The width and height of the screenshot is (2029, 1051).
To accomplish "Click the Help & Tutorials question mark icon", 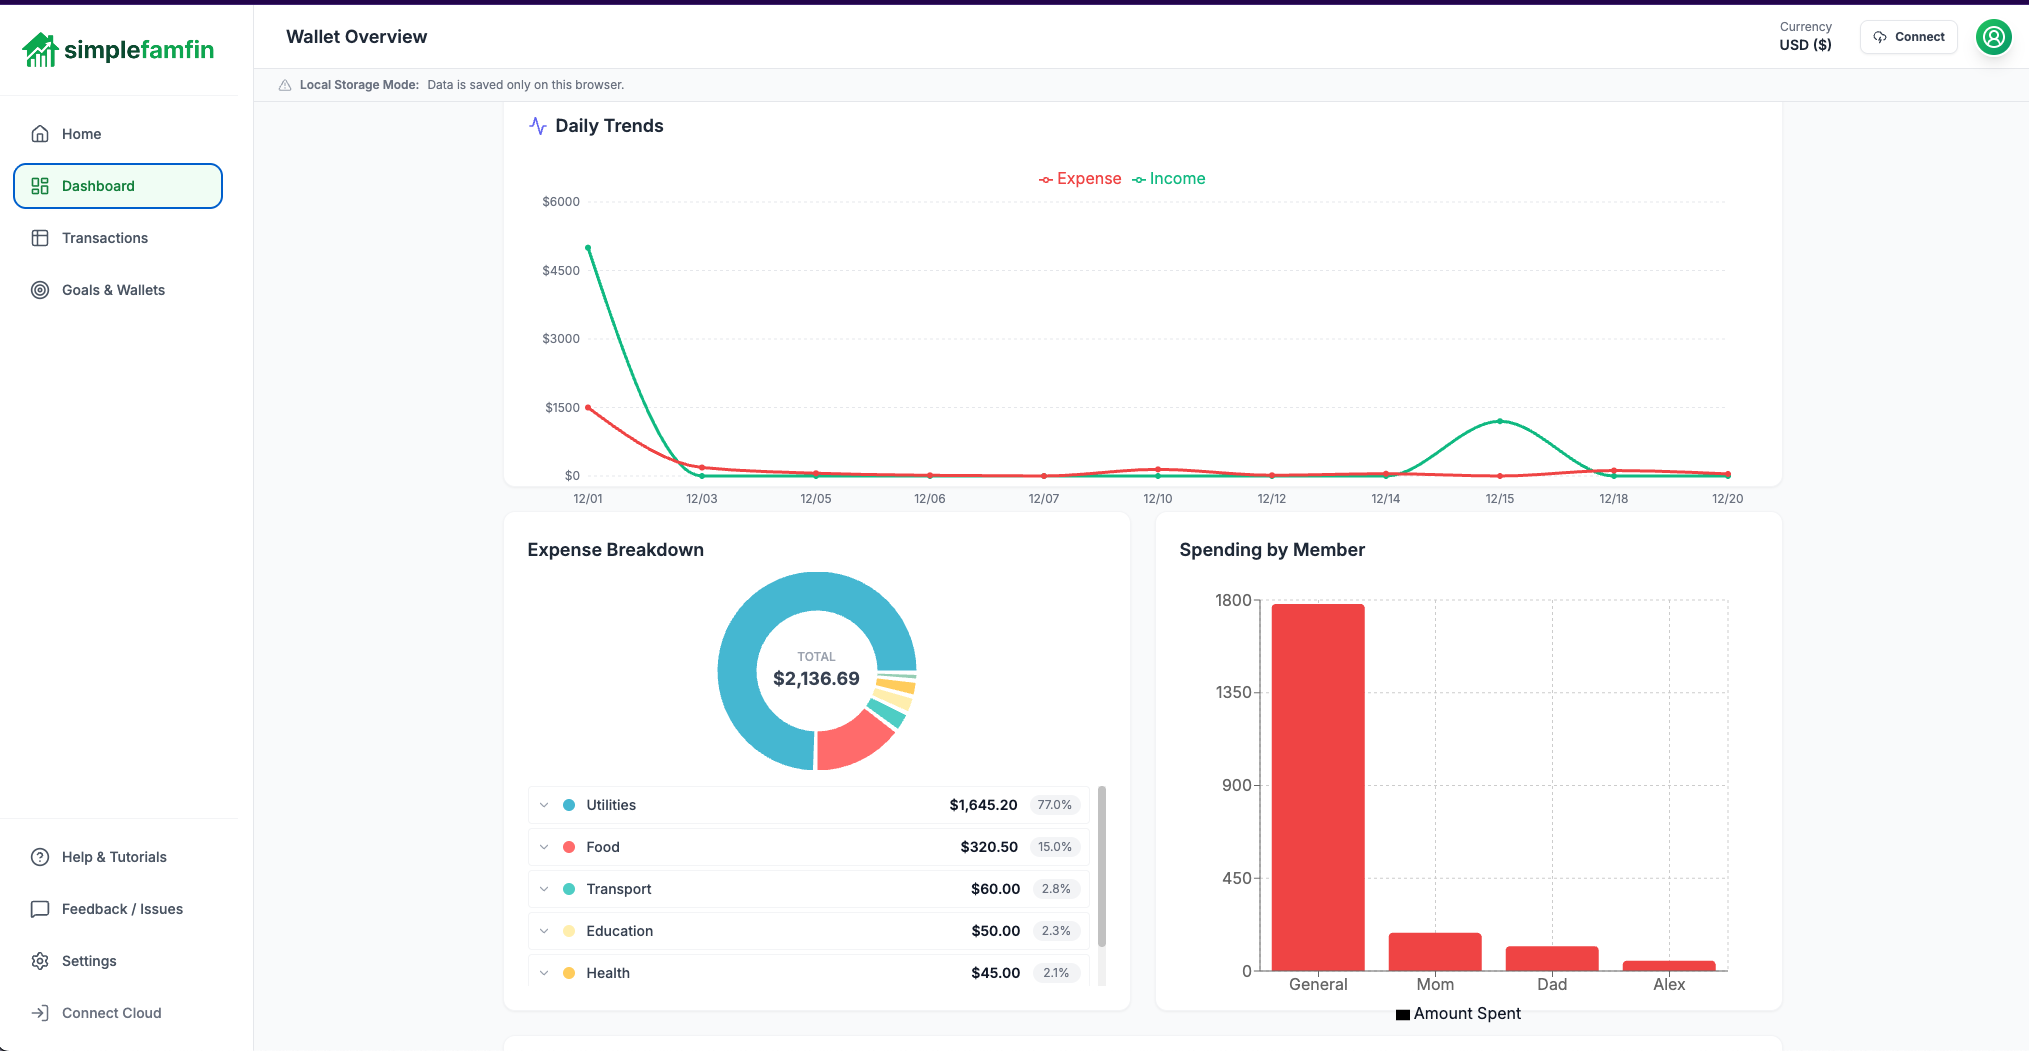I will pyautogui.click(x=40, y=857).
